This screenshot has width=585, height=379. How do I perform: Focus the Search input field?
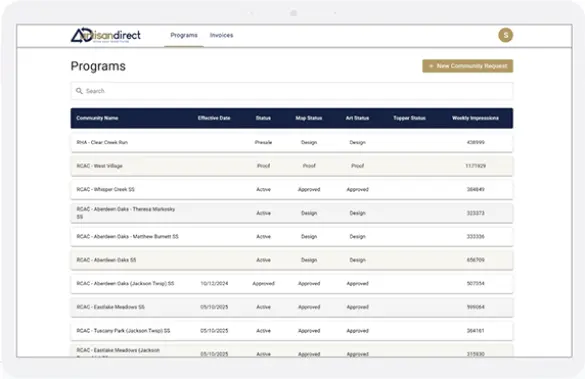click(292, 91)
